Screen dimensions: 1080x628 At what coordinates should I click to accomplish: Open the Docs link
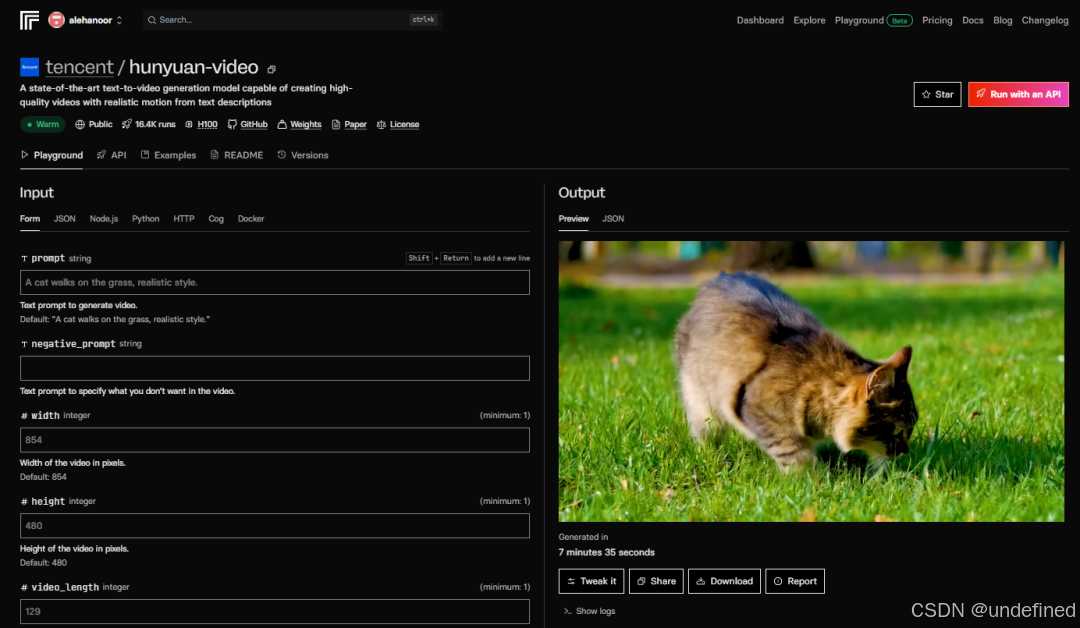(973, 20)
